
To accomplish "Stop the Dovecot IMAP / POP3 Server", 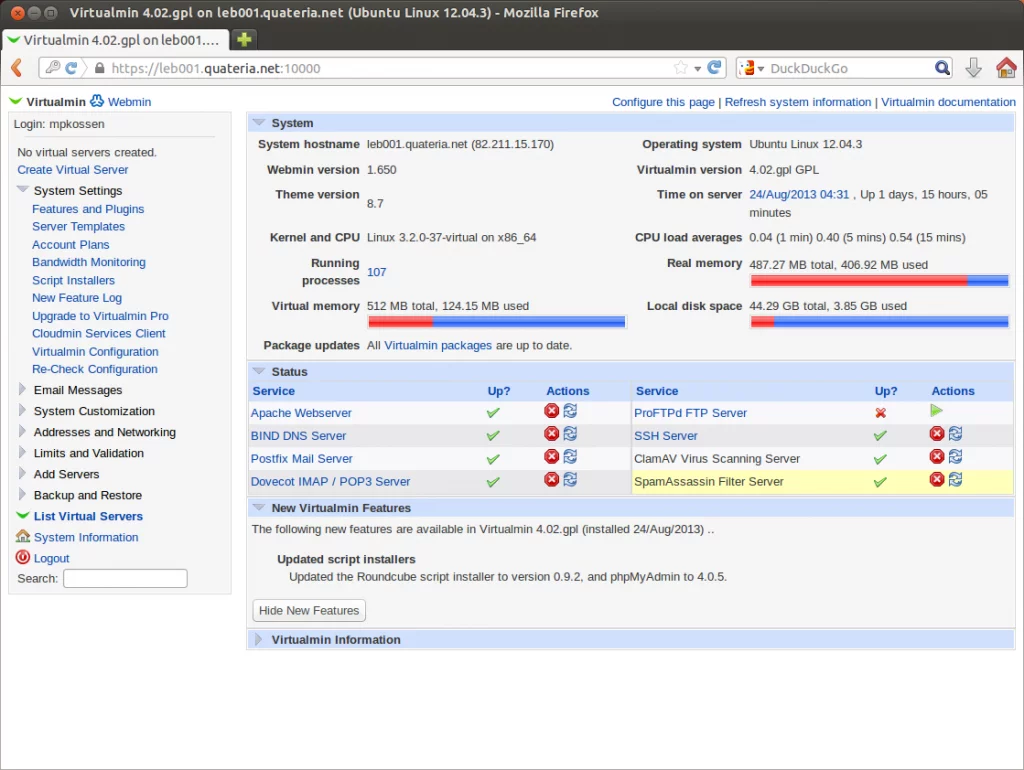I will (x=552, y=479).
